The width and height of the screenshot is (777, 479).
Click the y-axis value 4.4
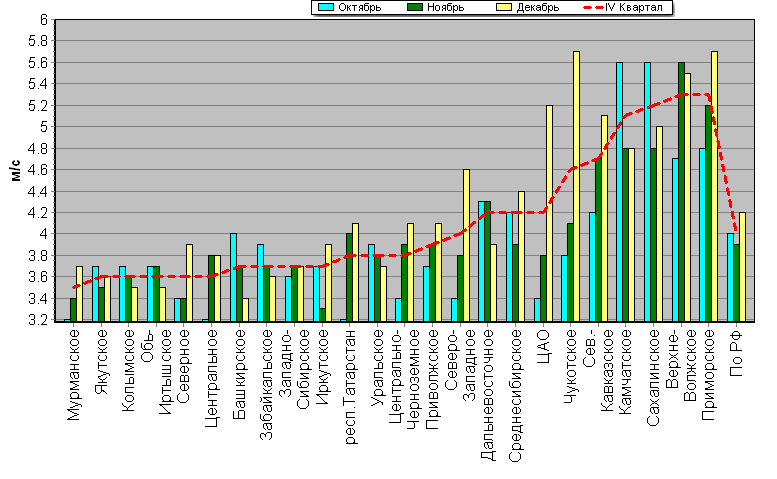[38, 191]
